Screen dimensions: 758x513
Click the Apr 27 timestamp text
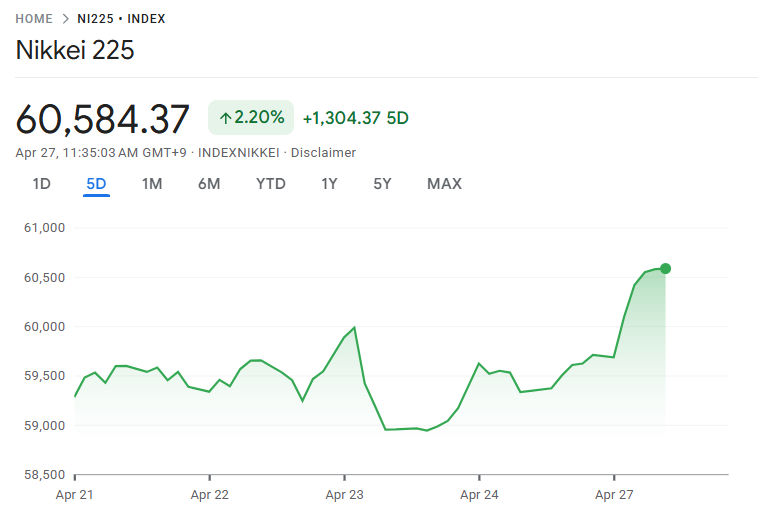101,153
